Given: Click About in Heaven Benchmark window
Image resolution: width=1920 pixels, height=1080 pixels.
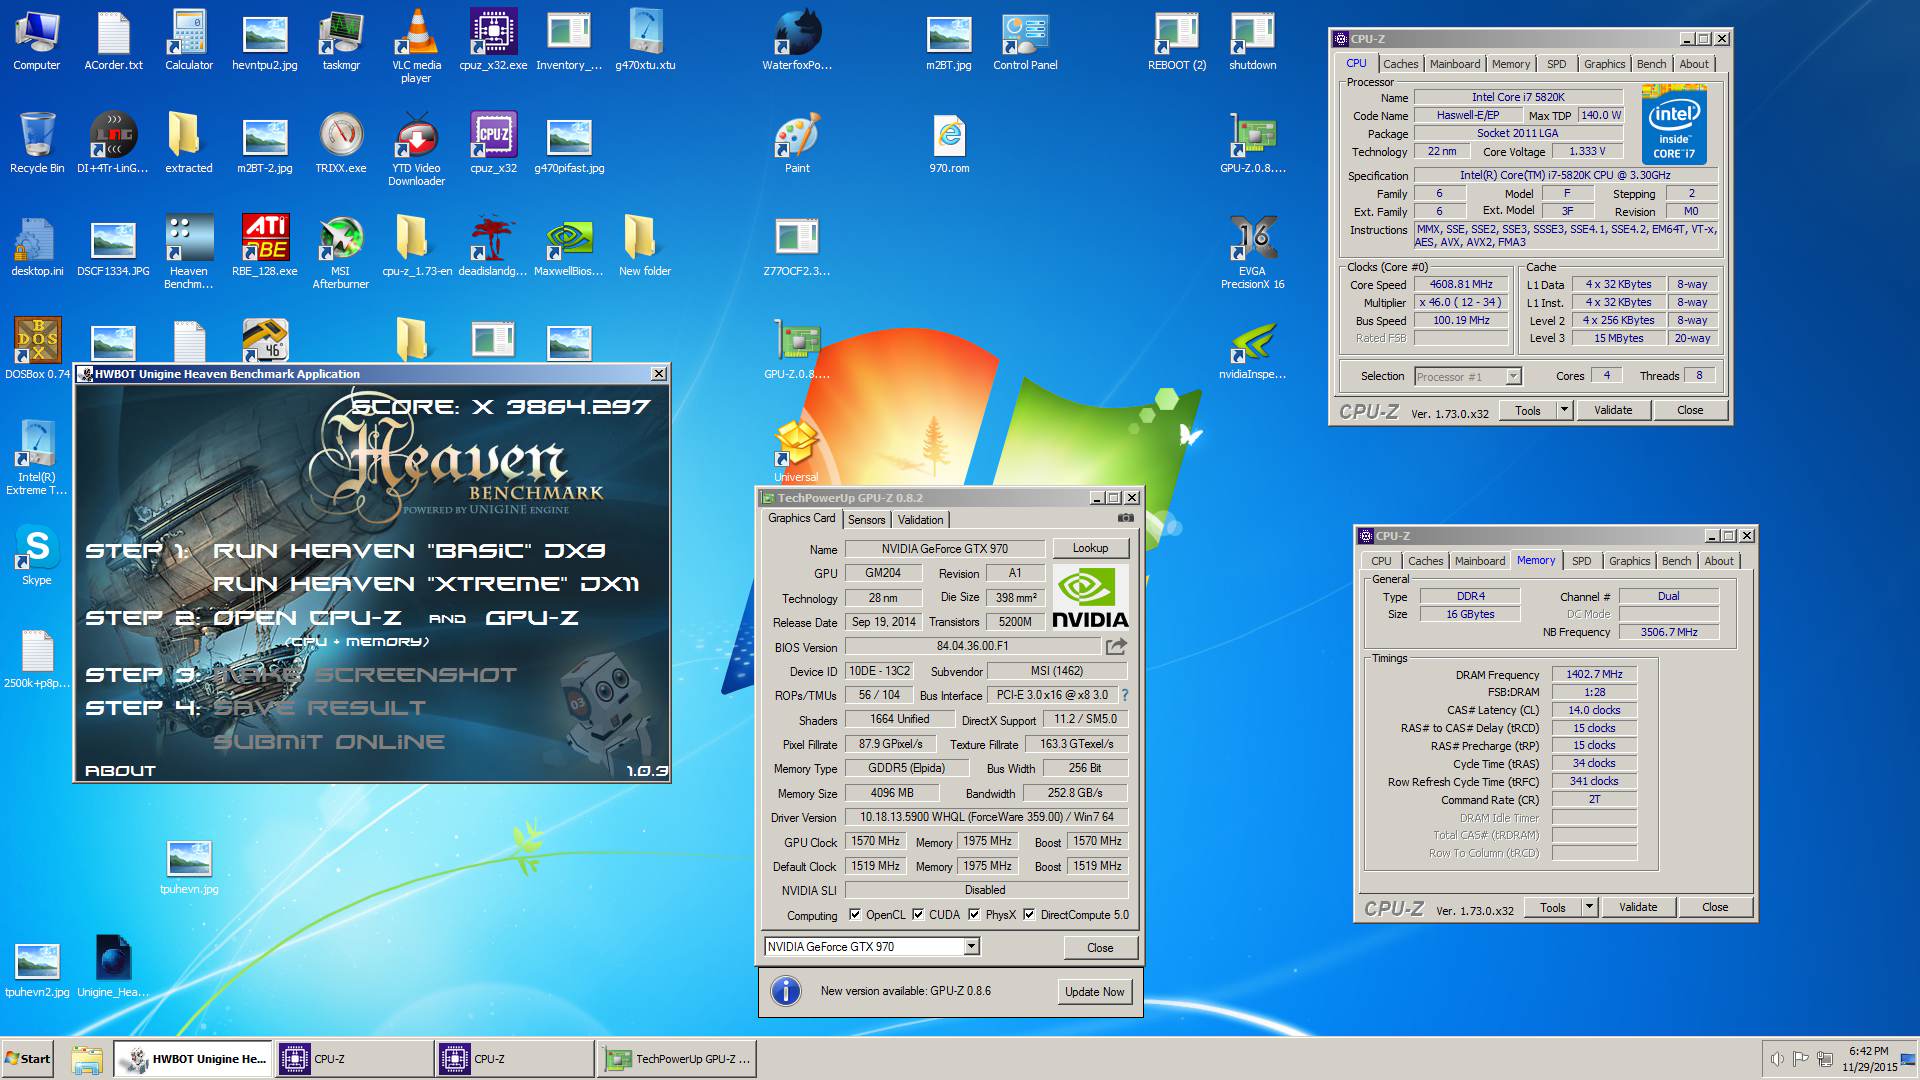Looking at the screenshot, I should click(120, 771).
